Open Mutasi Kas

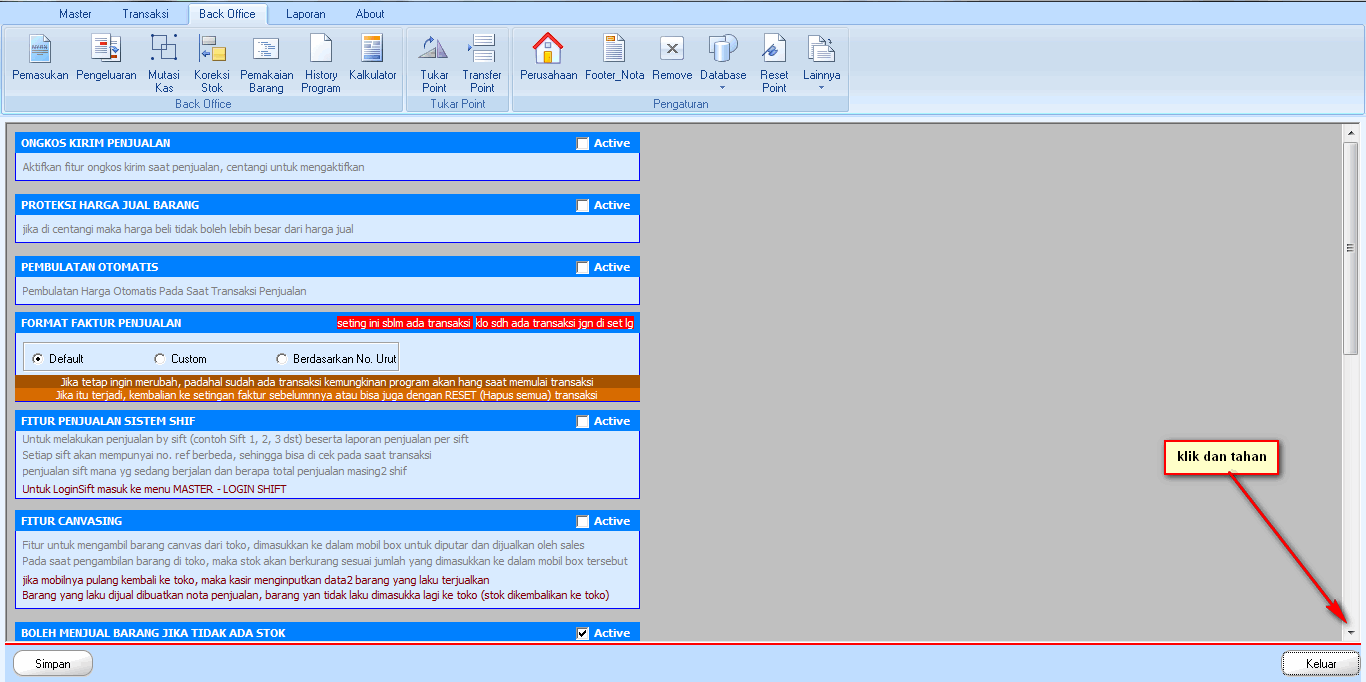(x=164, y=64)
